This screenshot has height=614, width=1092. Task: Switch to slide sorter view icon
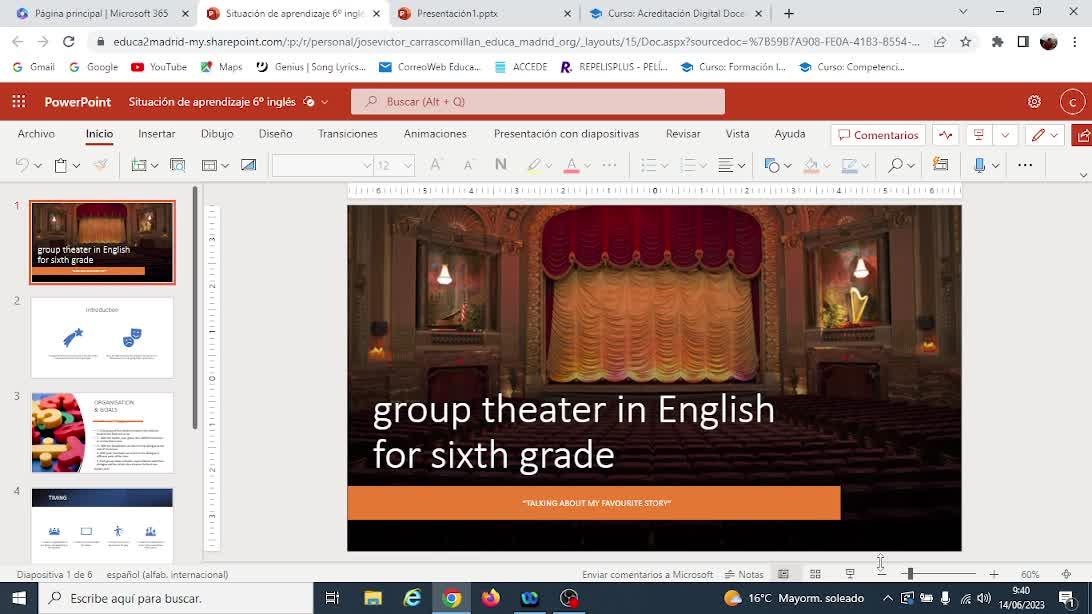pyautogui.click(x=815, y=574)
